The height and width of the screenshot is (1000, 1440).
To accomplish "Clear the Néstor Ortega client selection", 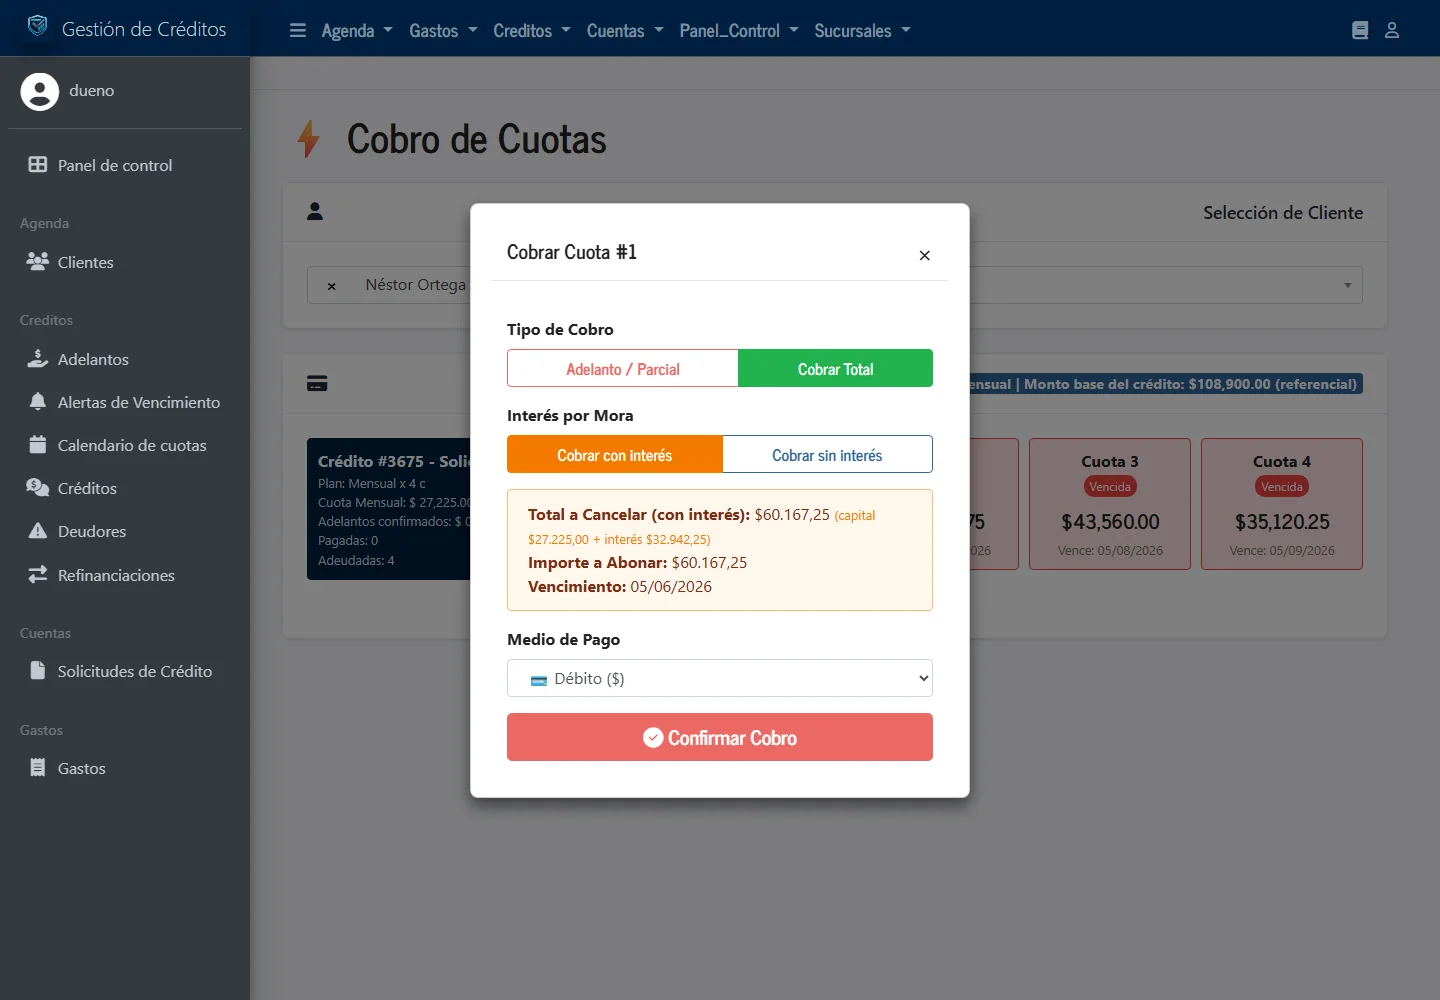I will (332, 286).
